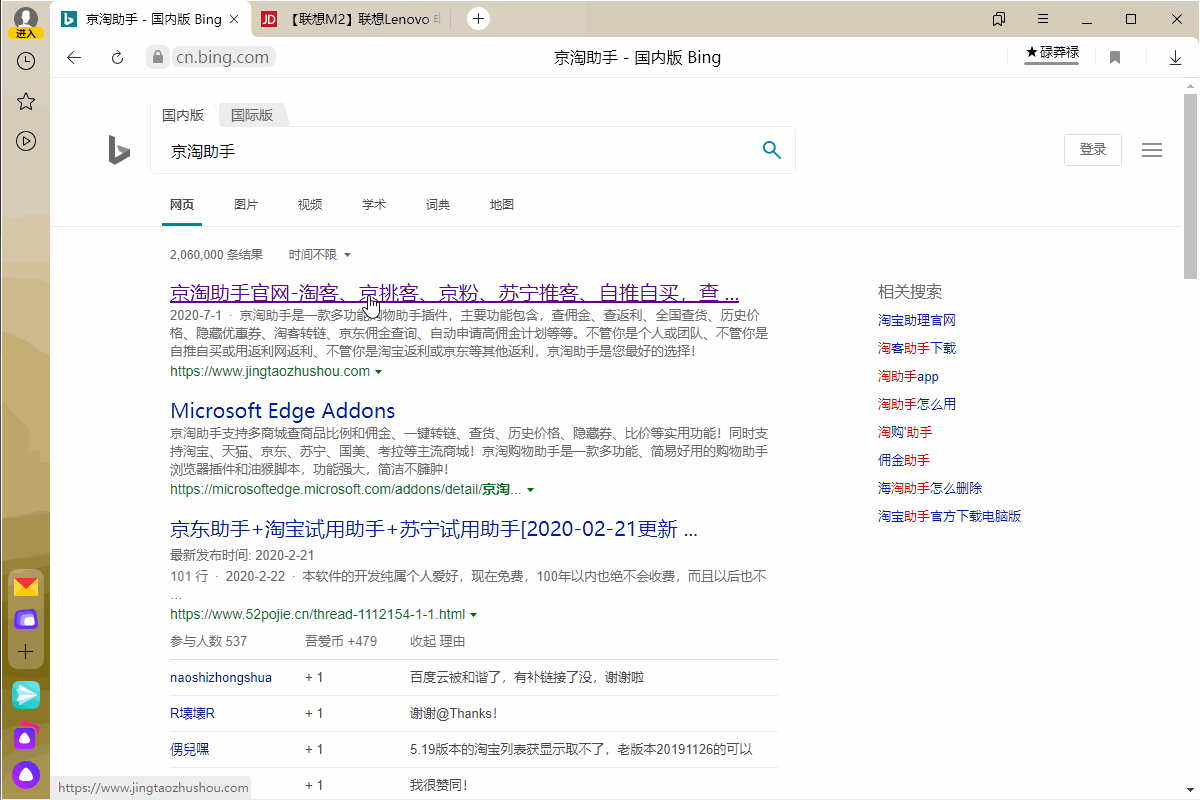Open related search 海淘助手怎么删除
This screenshot has height=800, width=1200.
pyautogui.click(x=930, y=489)
